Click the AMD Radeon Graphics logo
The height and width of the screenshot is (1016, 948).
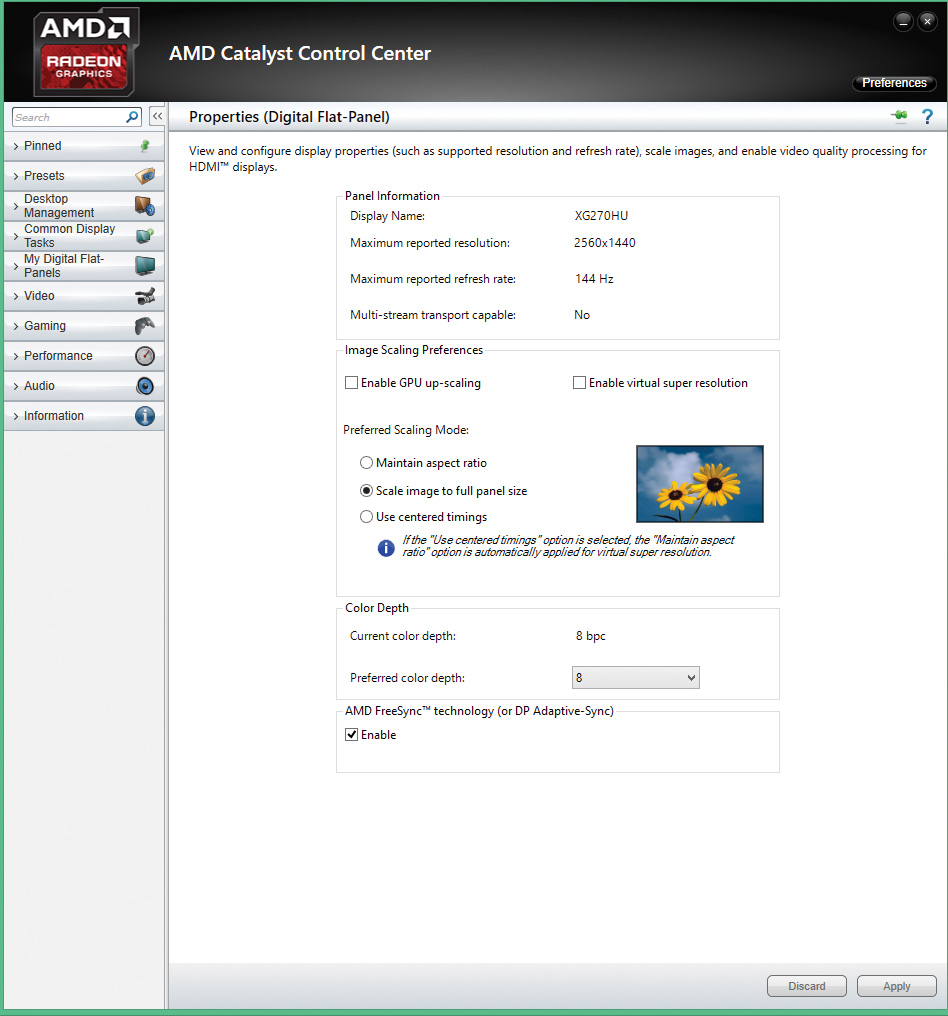(86, 52)
